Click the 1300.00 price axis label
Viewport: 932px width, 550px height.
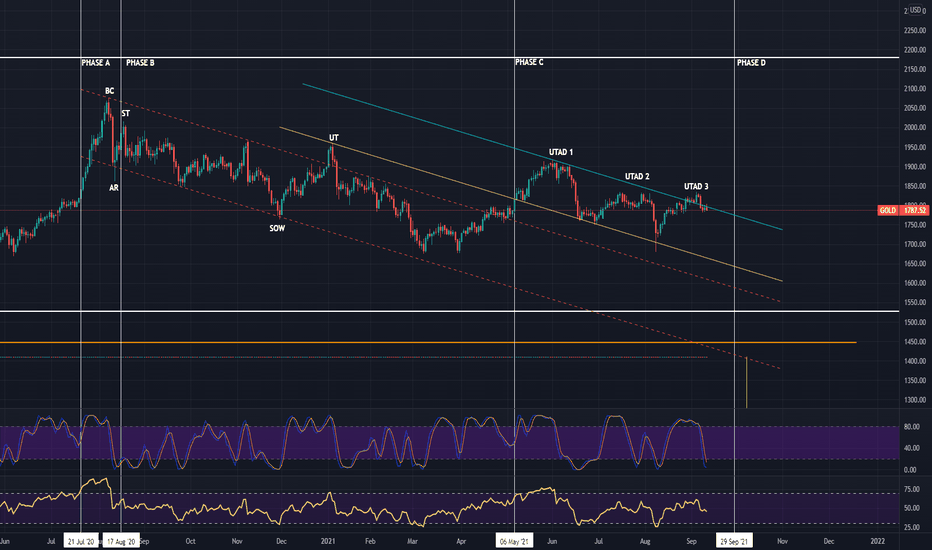[x=915, y=400]
